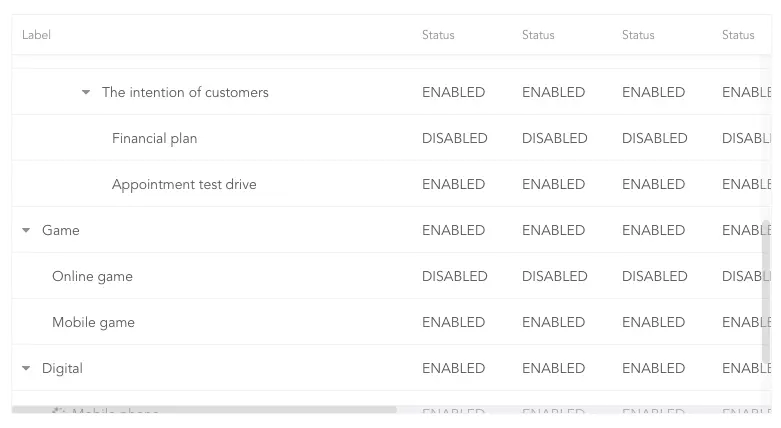
Task: Select the Financial plan row label
Action: 154,138
